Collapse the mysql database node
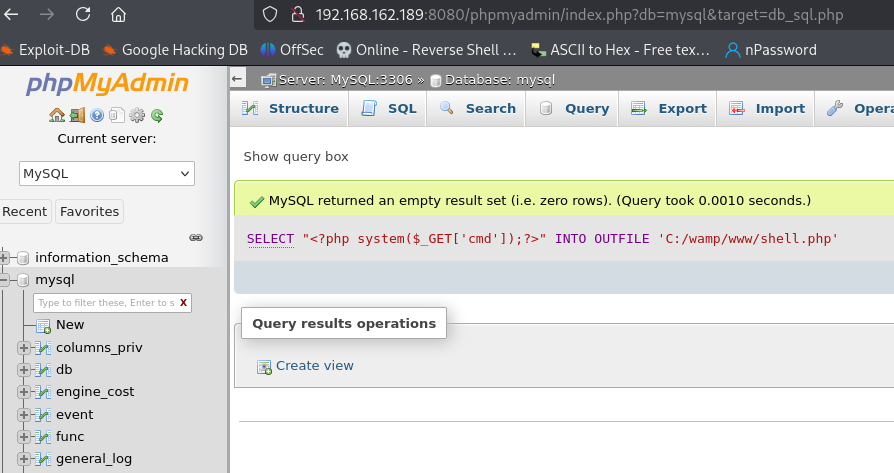This screenshot has width=894, height=473. coord(4,280)
